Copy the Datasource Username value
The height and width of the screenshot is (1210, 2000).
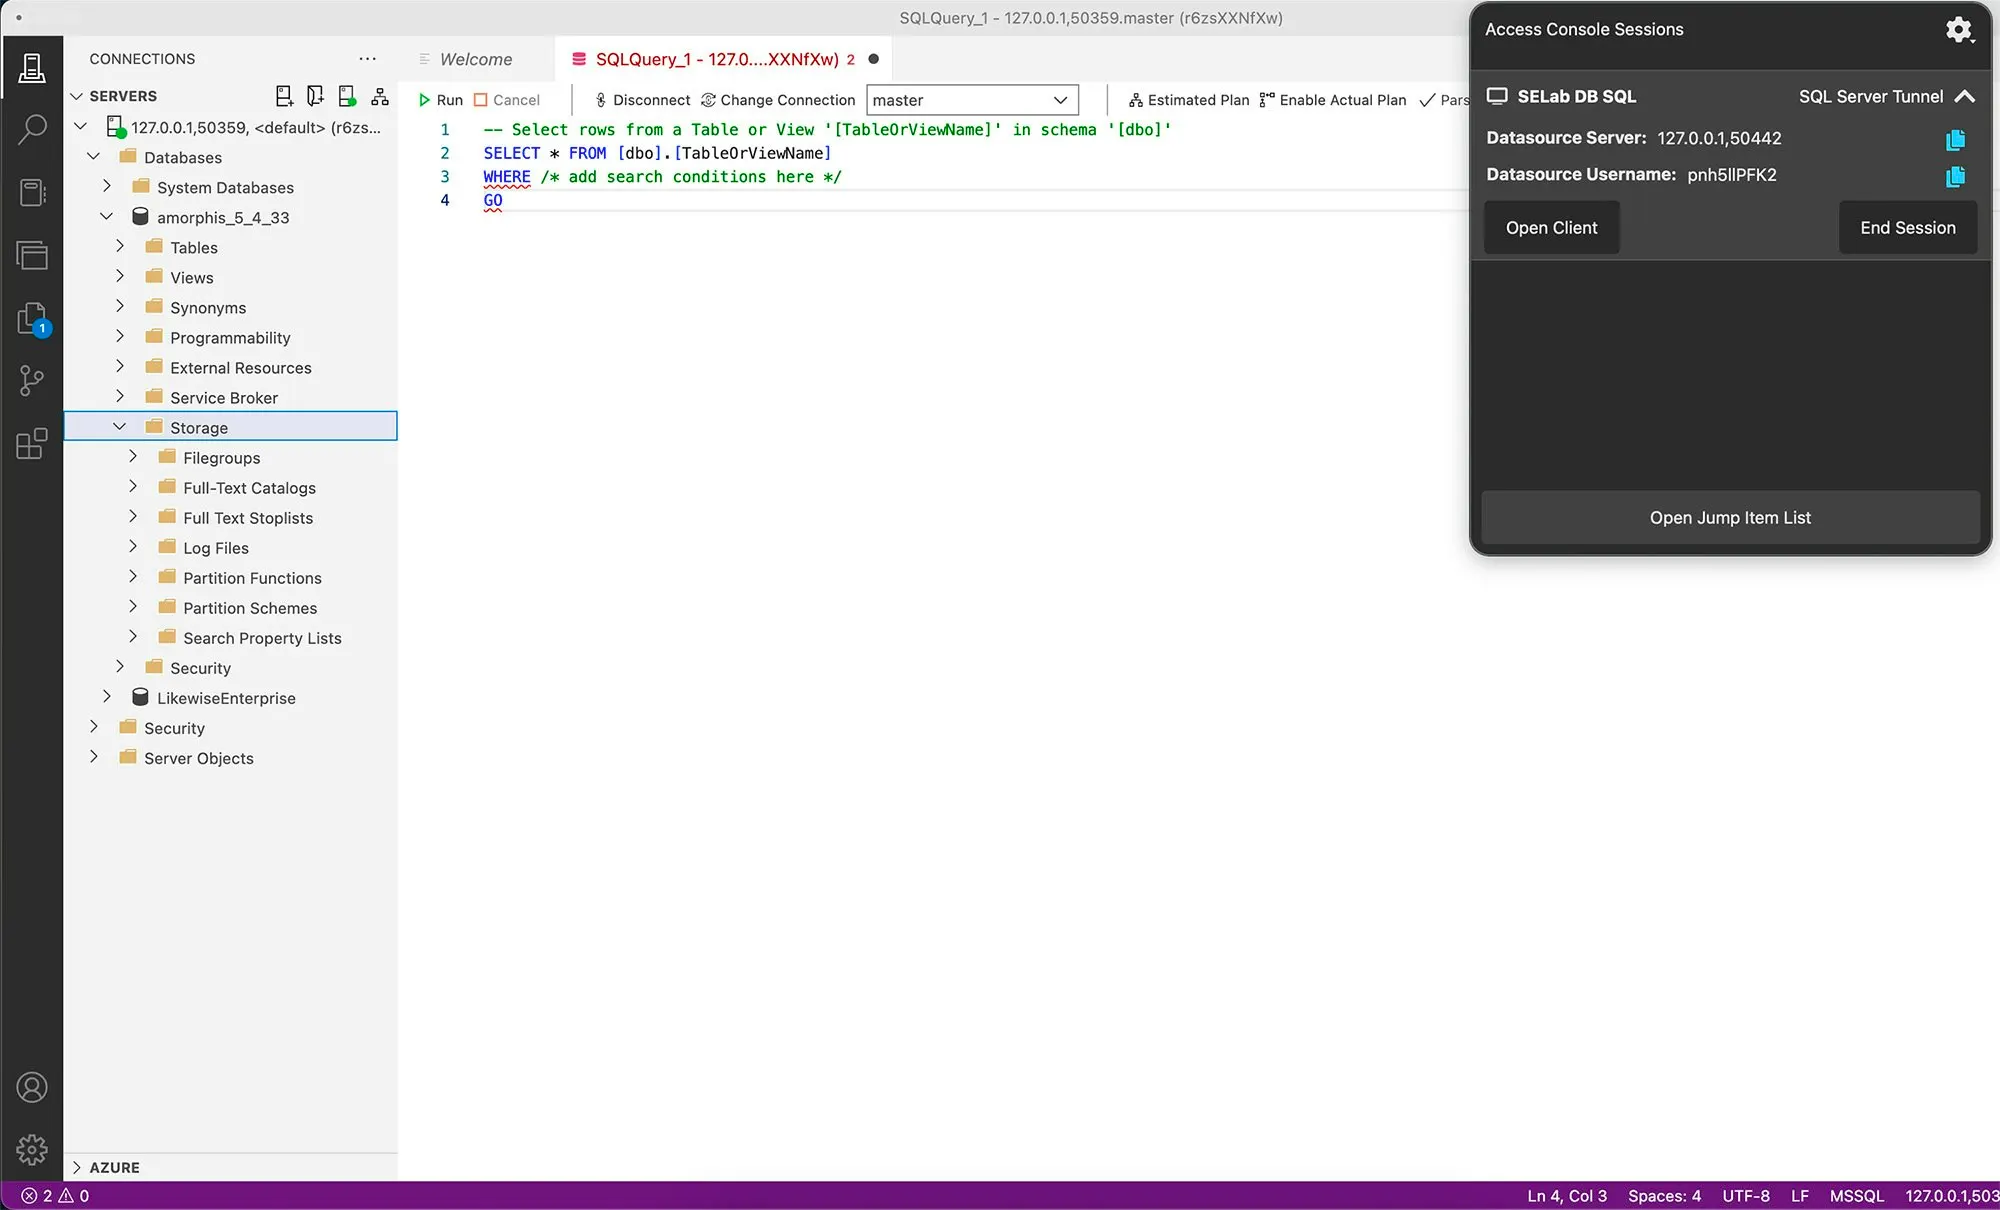pos(1956,176)
